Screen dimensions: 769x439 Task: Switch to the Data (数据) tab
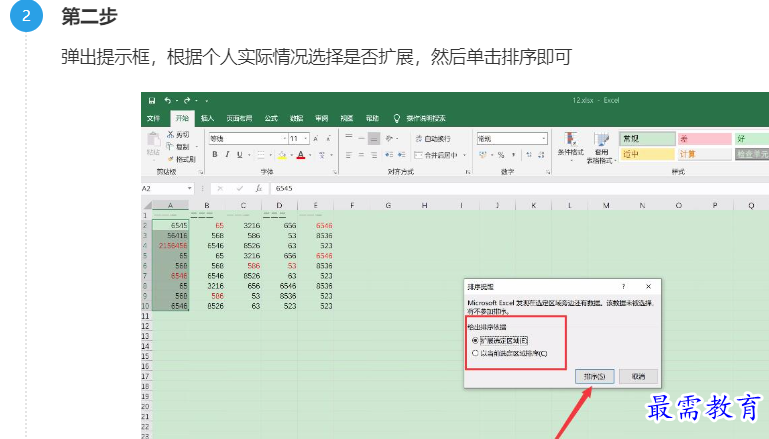[x=296, y=118]
